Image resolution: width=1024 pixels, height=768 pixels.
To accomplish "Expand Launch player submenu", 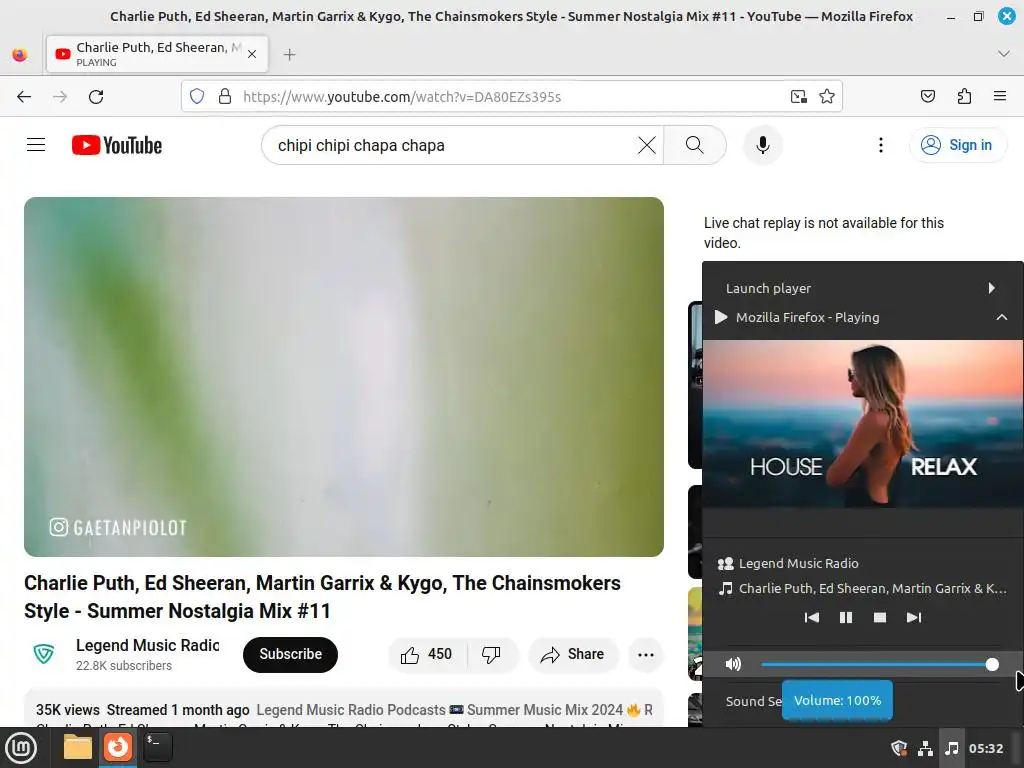I will (862, 288).
